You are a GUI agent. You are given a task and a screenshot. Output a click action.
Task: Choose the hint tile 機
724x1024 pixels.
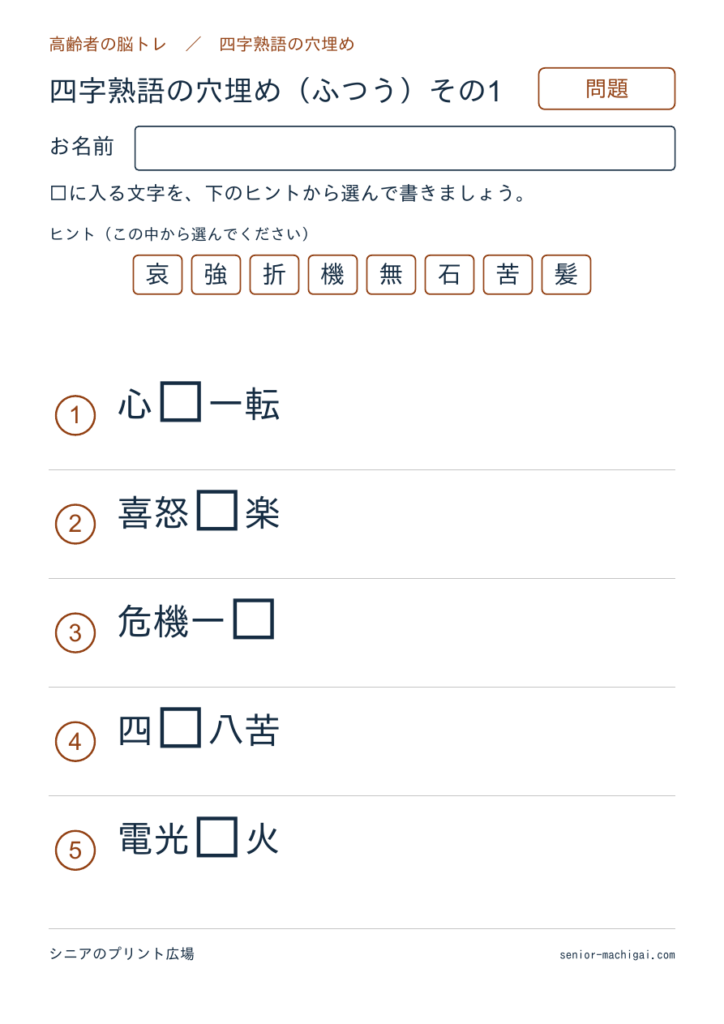tap(333, 275)
